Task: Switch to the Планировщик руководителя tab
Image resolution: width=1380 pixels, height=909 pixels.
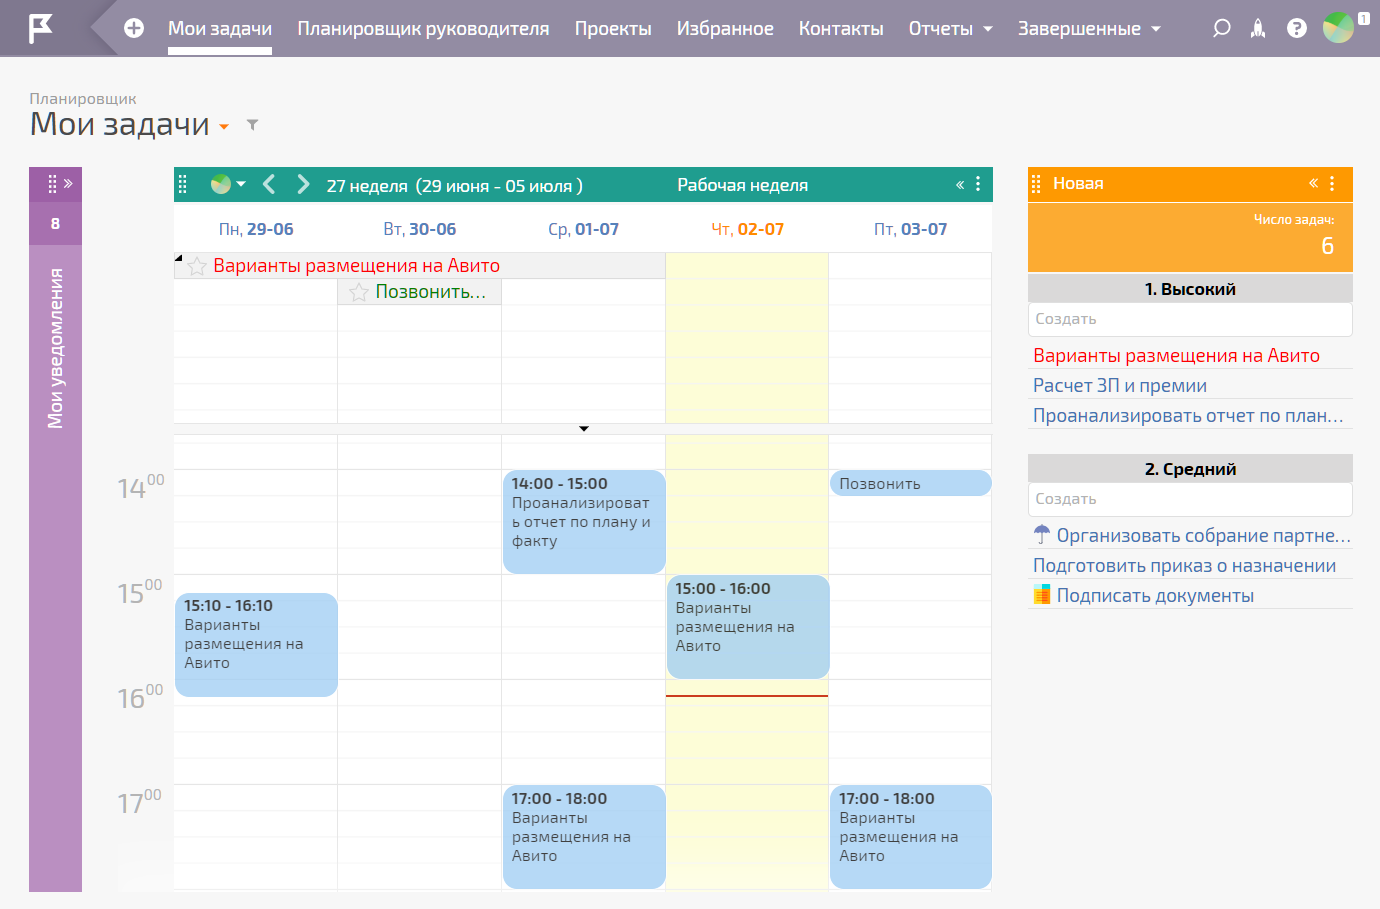Action: [x=423, y=28]
